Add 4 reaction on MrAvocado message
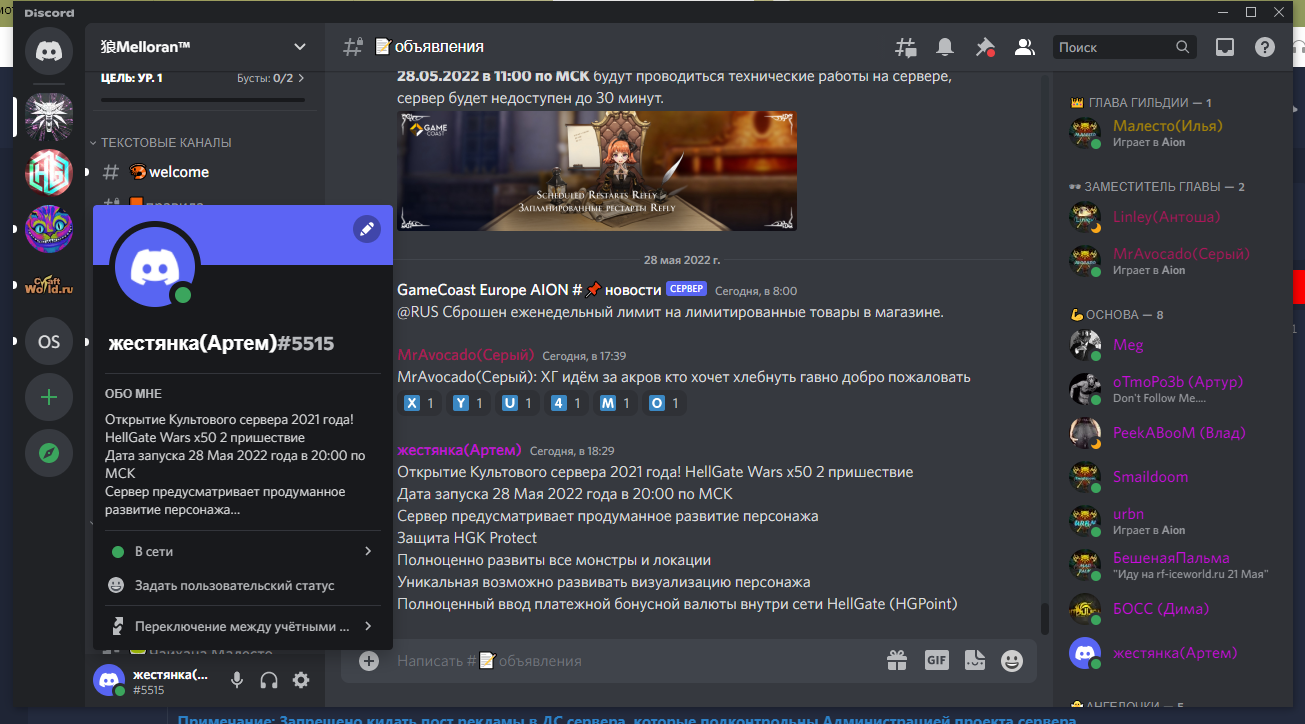Screen dimensions: 1305x724 click(x=566, y=403)
